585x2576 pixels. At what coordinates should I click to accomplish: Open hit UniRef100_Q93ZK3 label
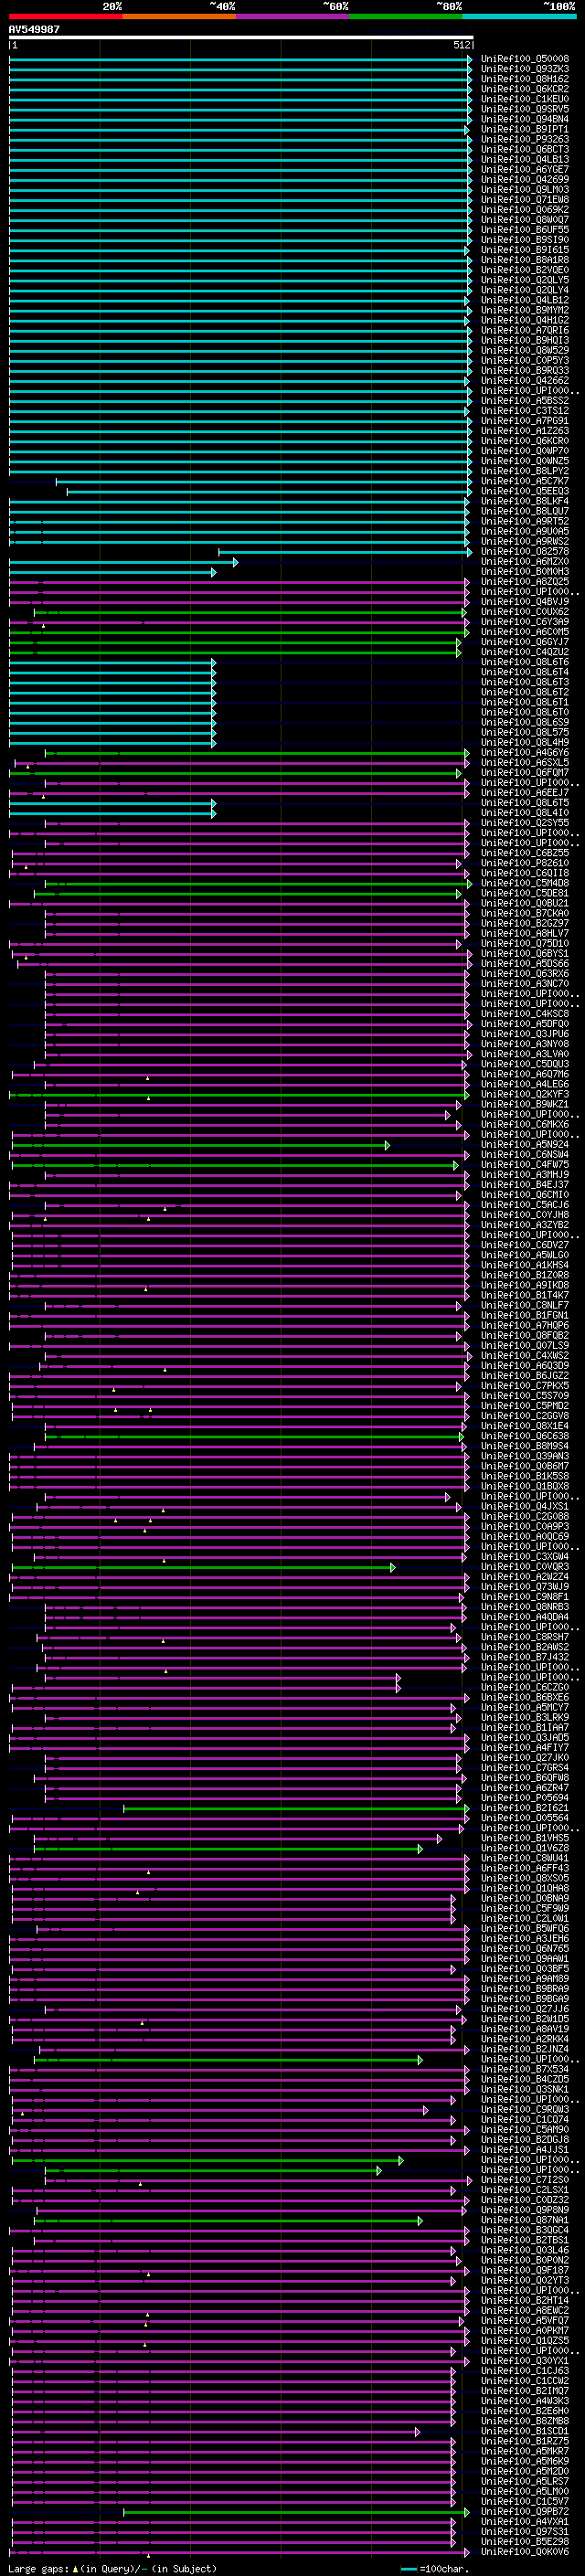[525, 69]
